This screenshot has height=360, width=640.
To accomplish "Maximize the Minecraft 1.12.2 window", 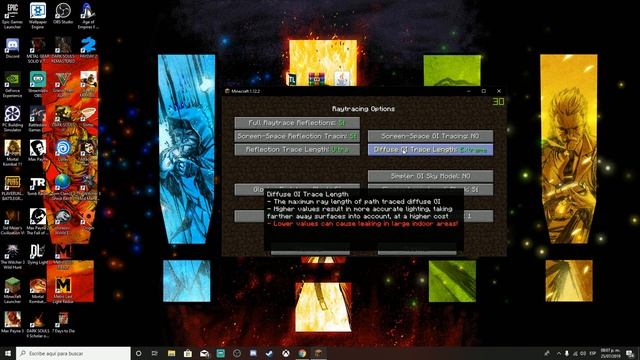I will [x=483, y=91].
